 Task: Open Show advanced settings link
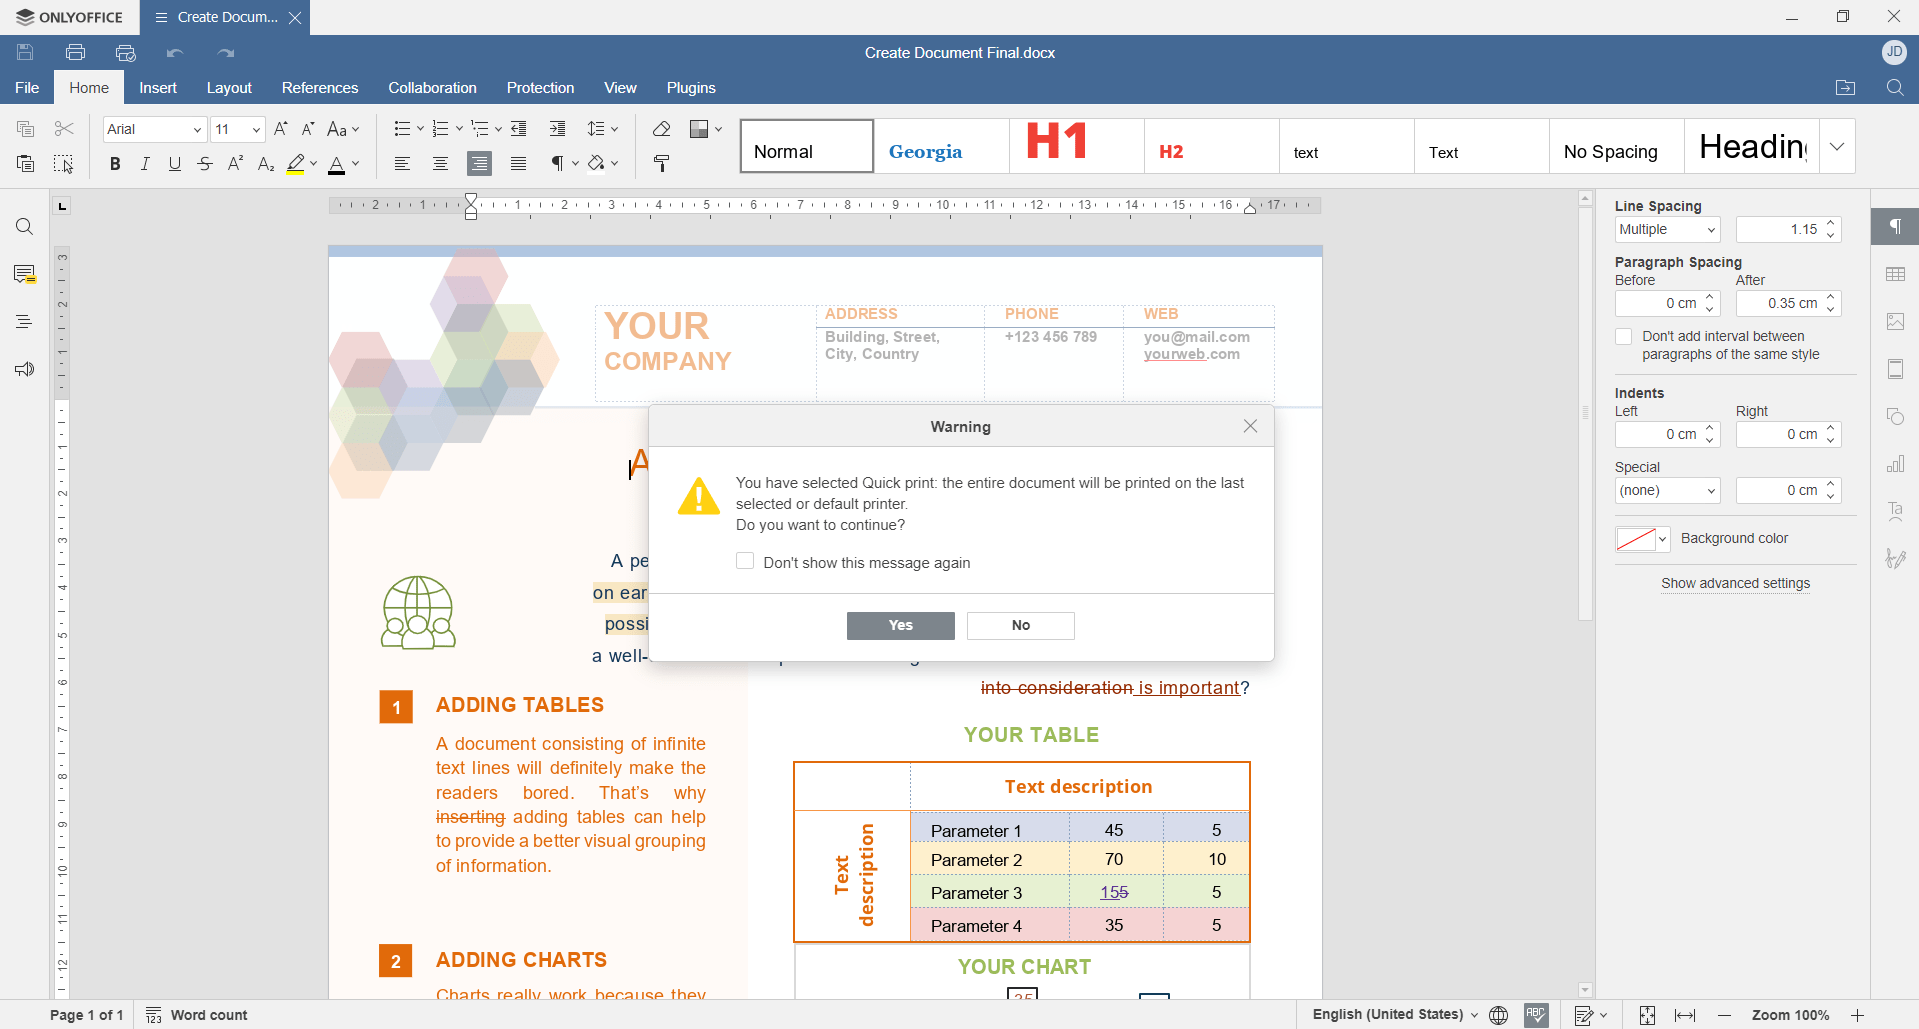pyautogui.click(x=1735, y=583)
